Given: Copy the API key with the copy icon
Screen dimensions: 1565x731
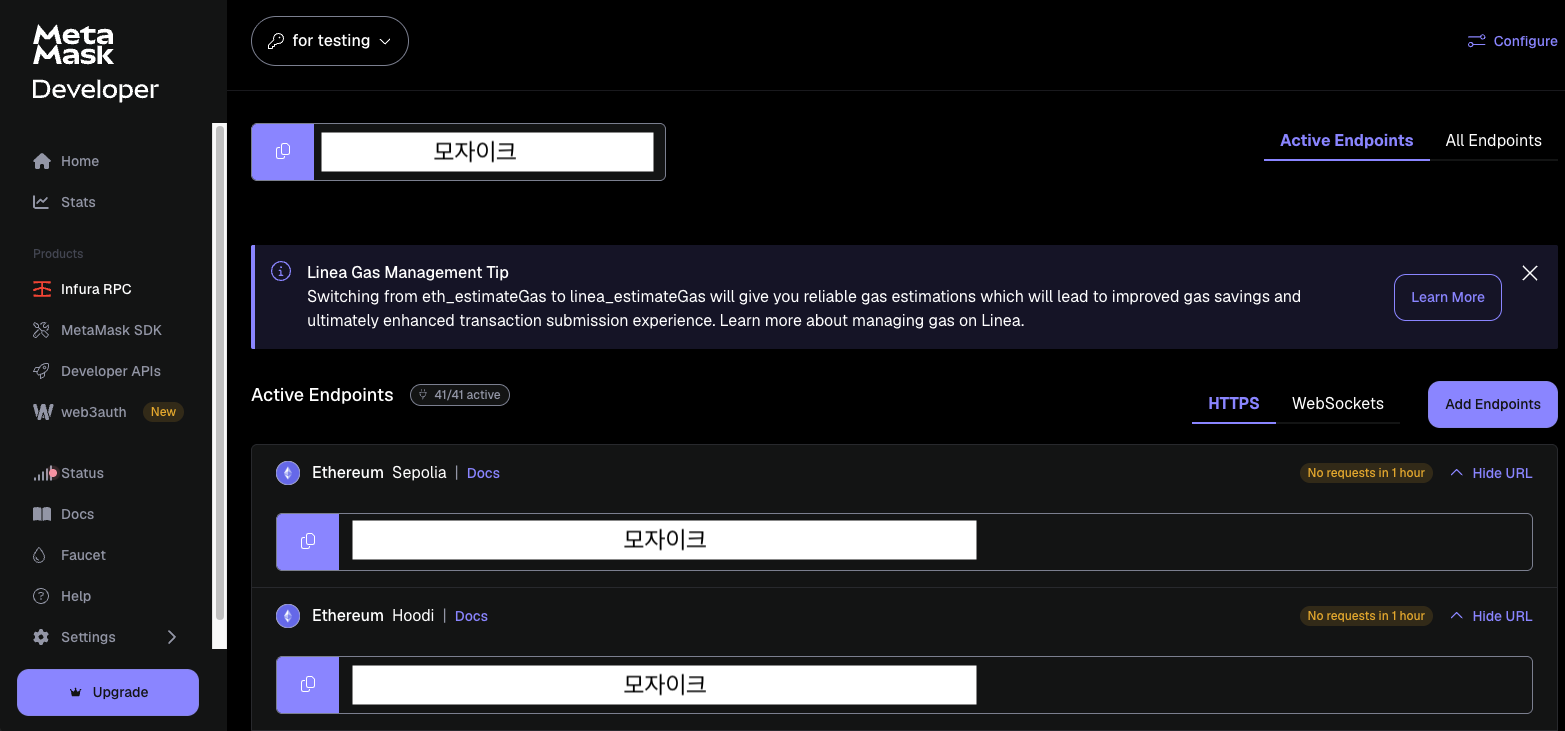Looking at the screenshot, I should (x=283, y=152).
